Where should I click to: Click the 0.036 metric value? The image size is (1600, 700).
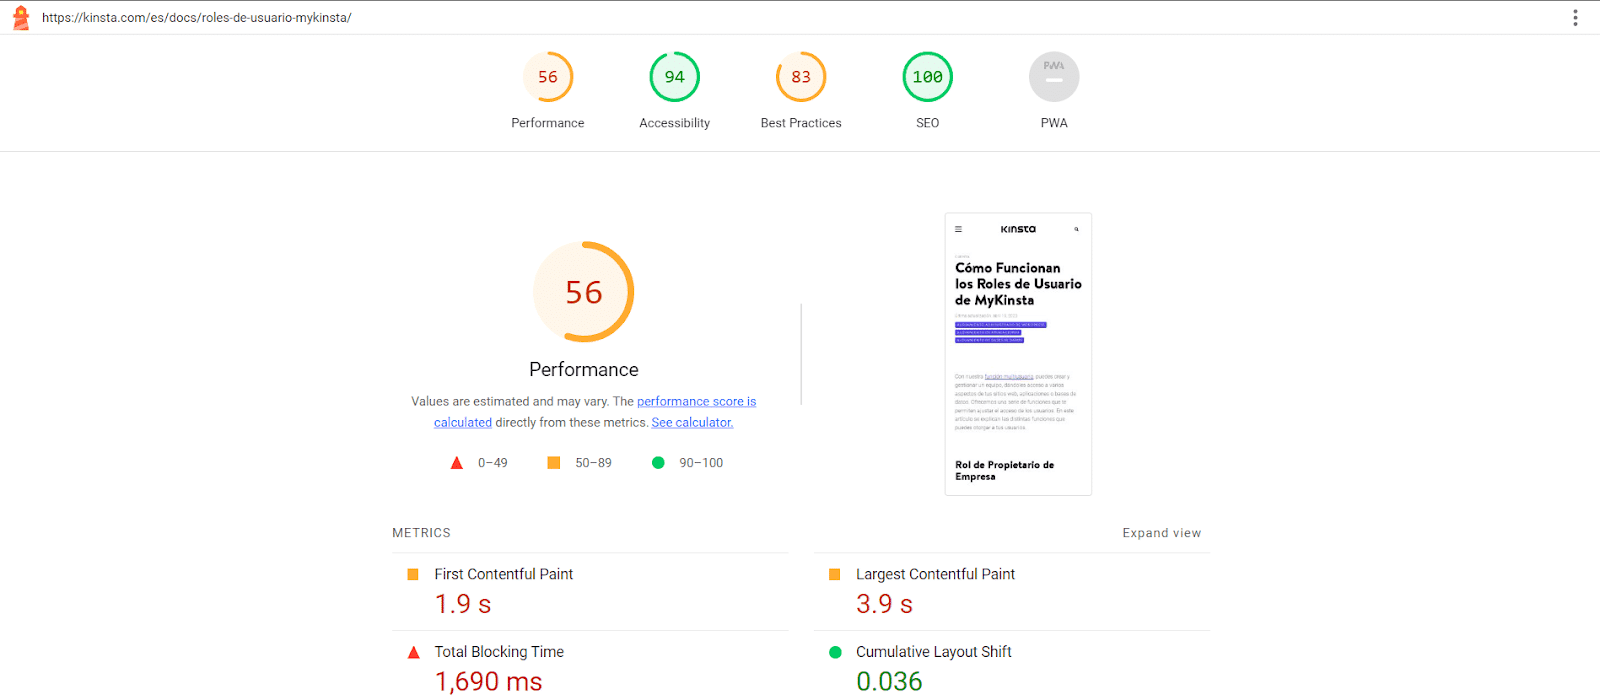(889, 682)
